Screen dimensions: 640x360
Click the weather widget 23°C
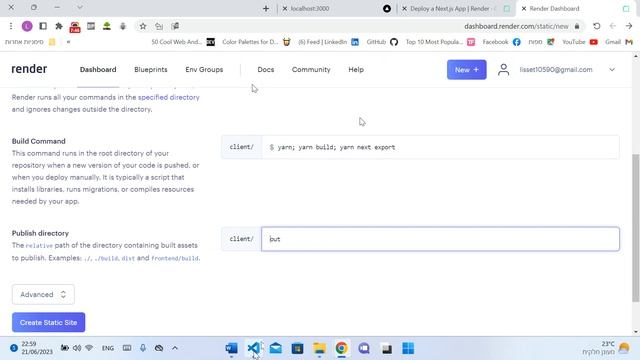coord(606,348)
